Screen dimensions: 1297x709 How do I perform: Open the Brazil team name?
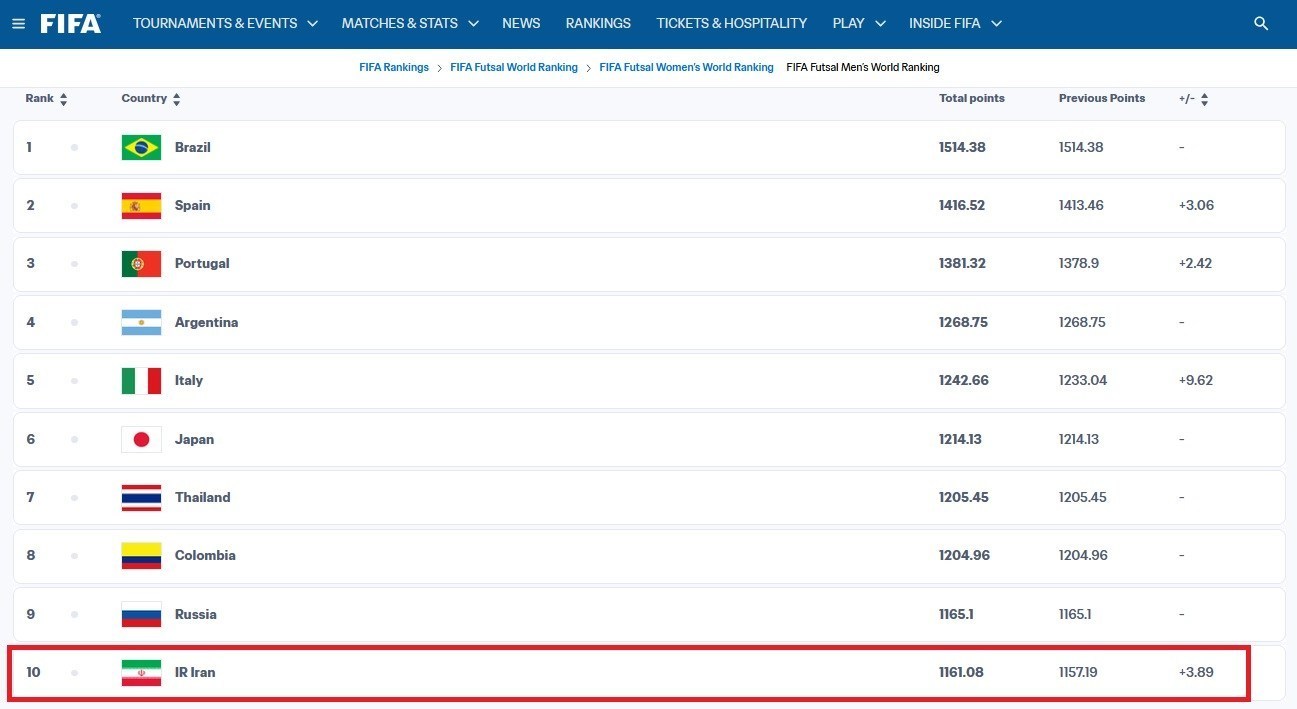pos(192,147)
